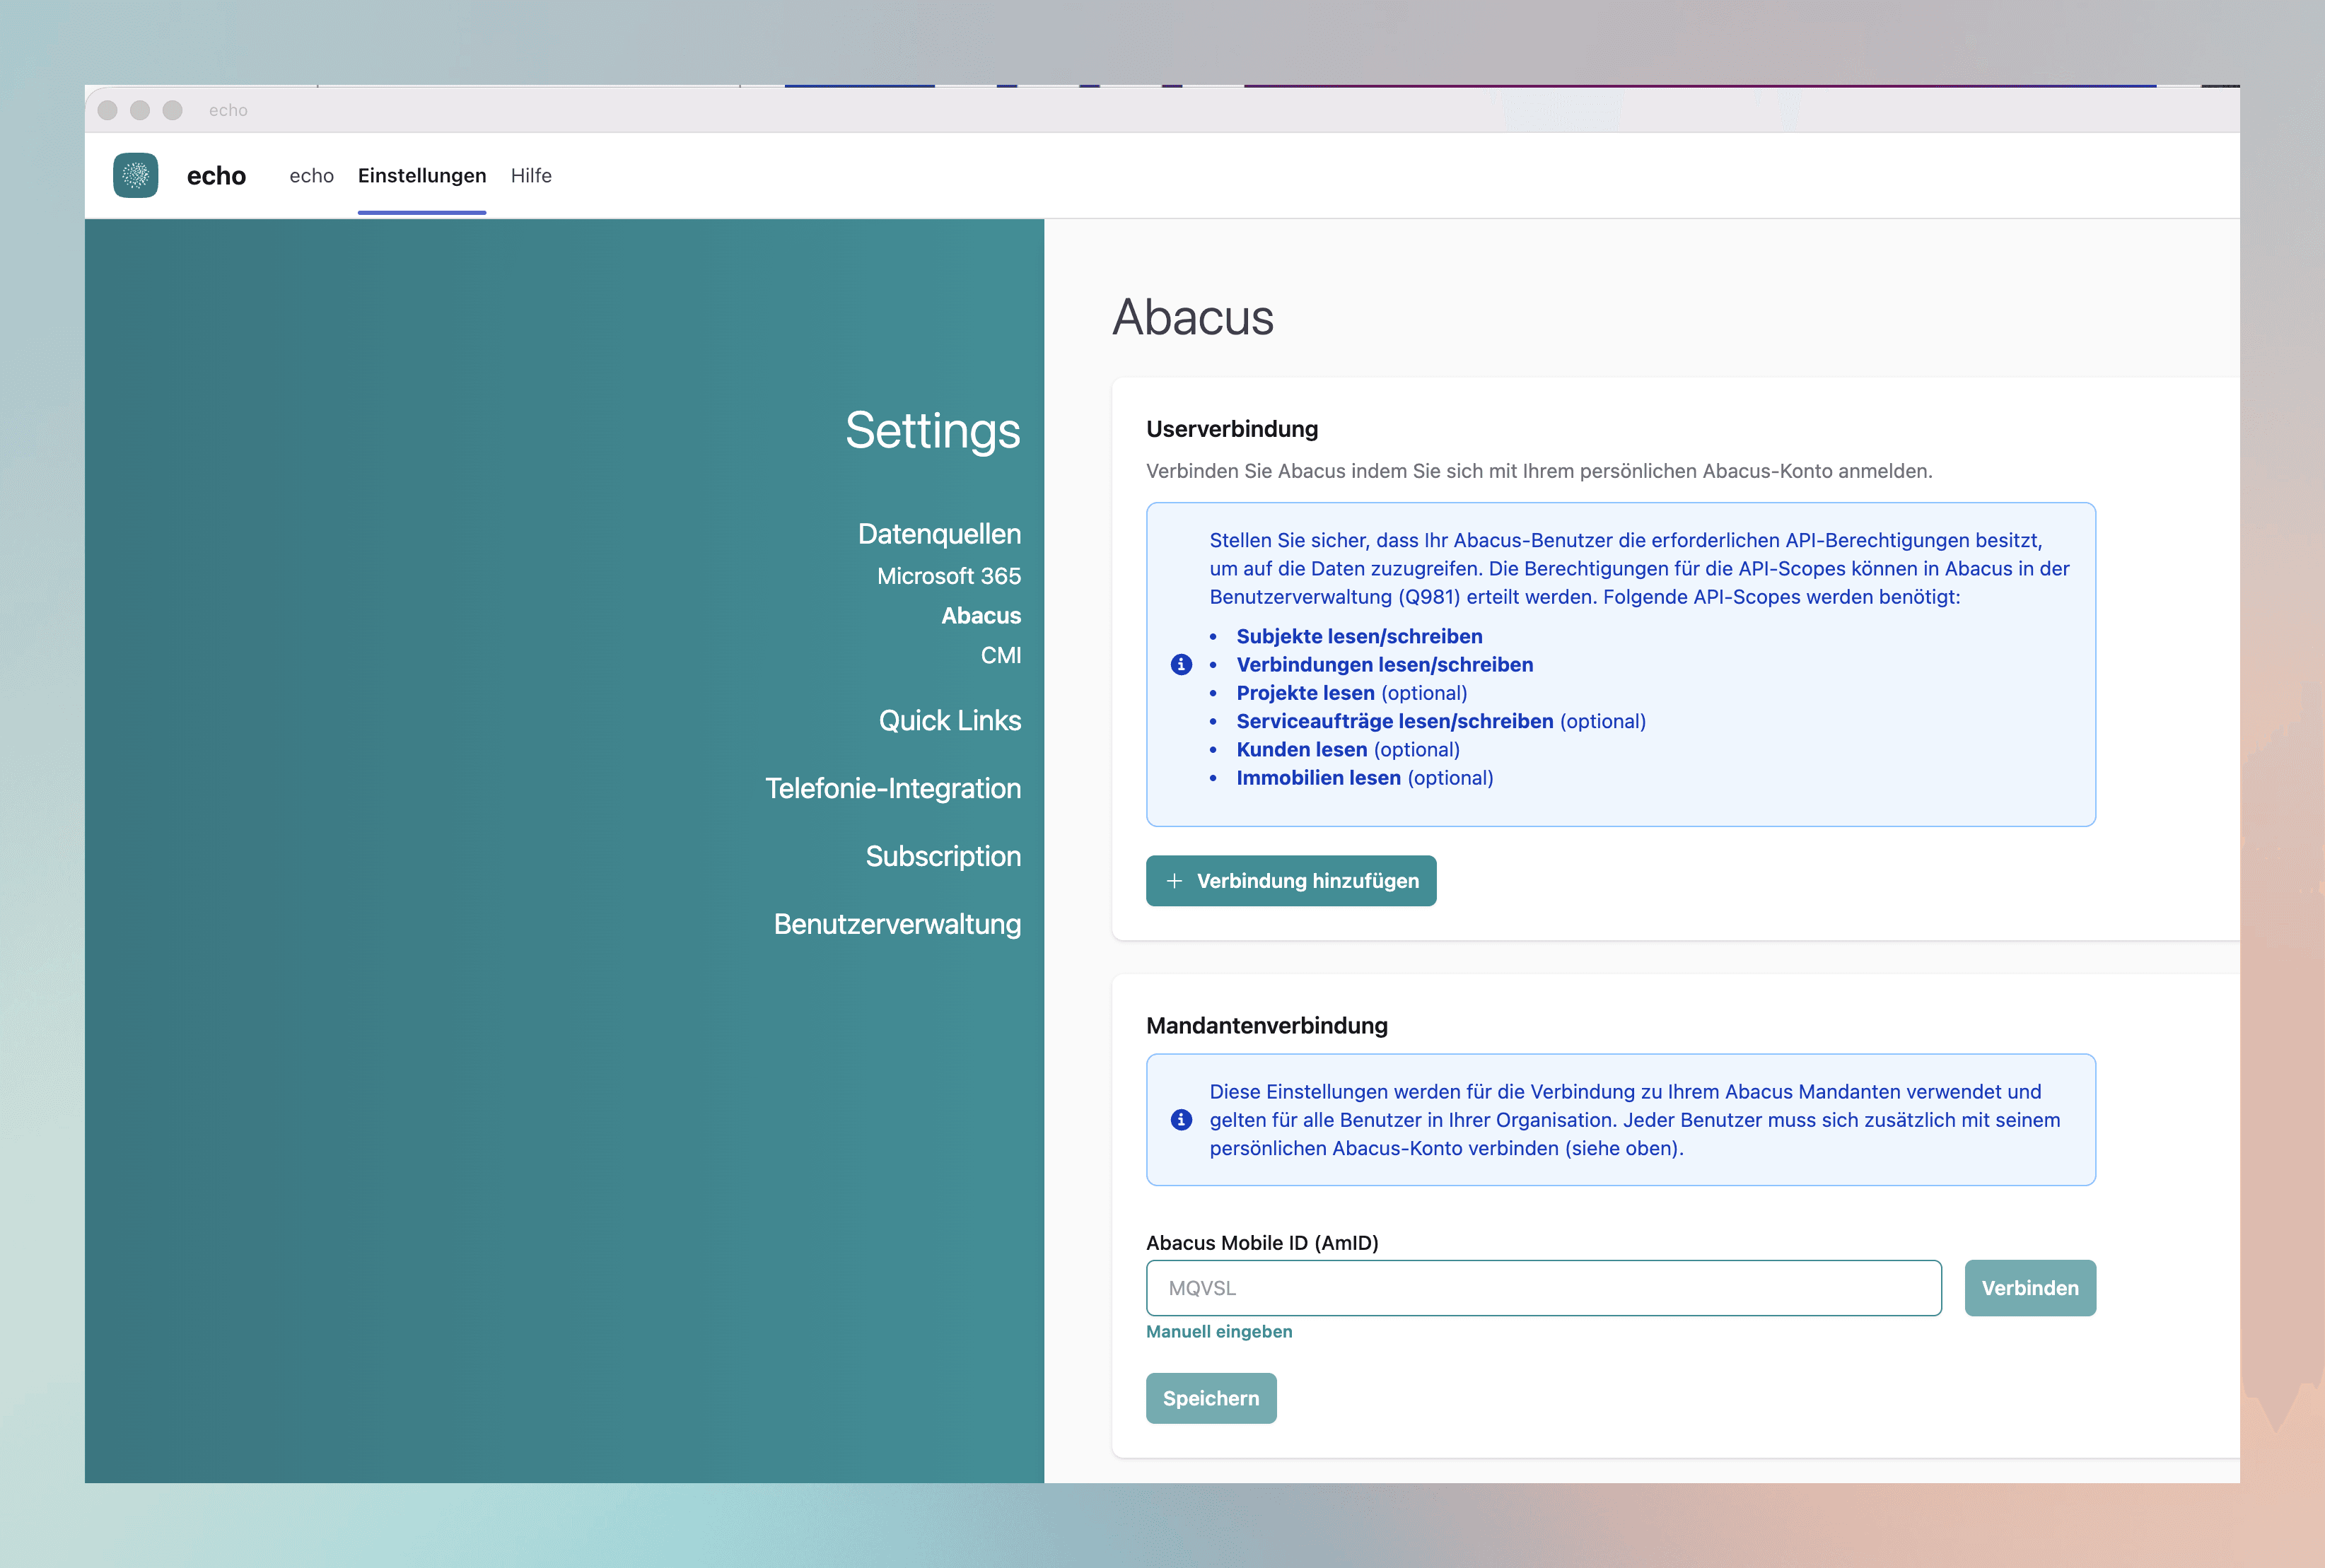Open Microsoft 365 data source settings

(x=949, y=576)
